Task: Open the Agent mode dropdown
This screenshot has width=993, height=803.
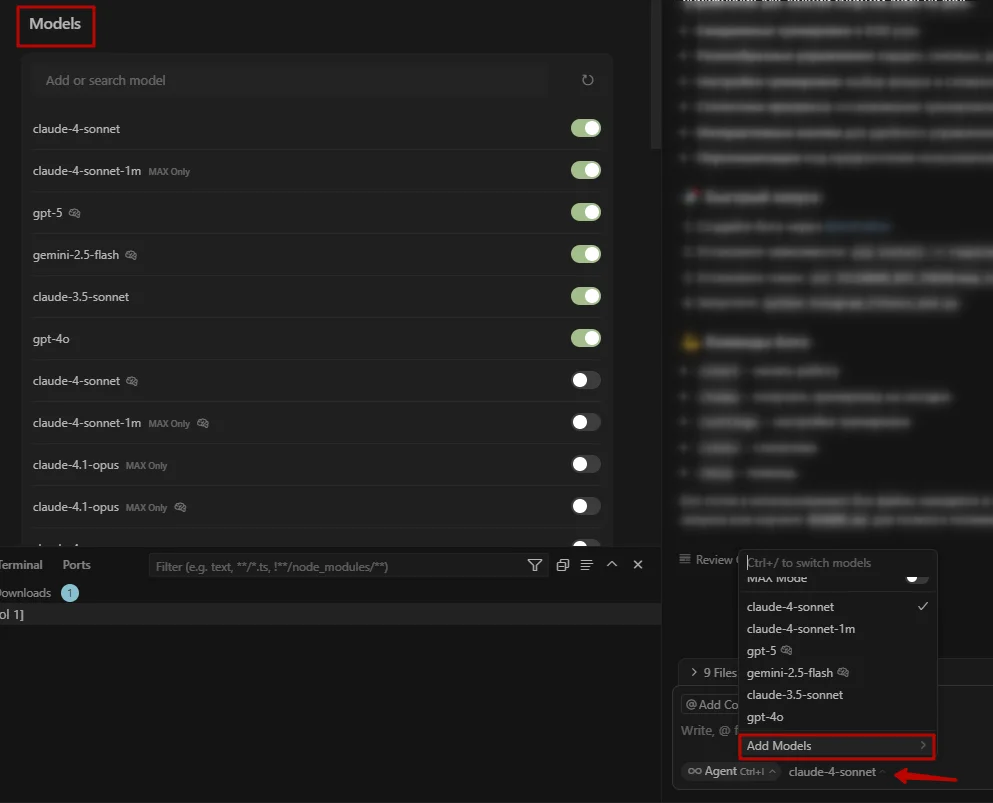Action: [x=729, y=772]
